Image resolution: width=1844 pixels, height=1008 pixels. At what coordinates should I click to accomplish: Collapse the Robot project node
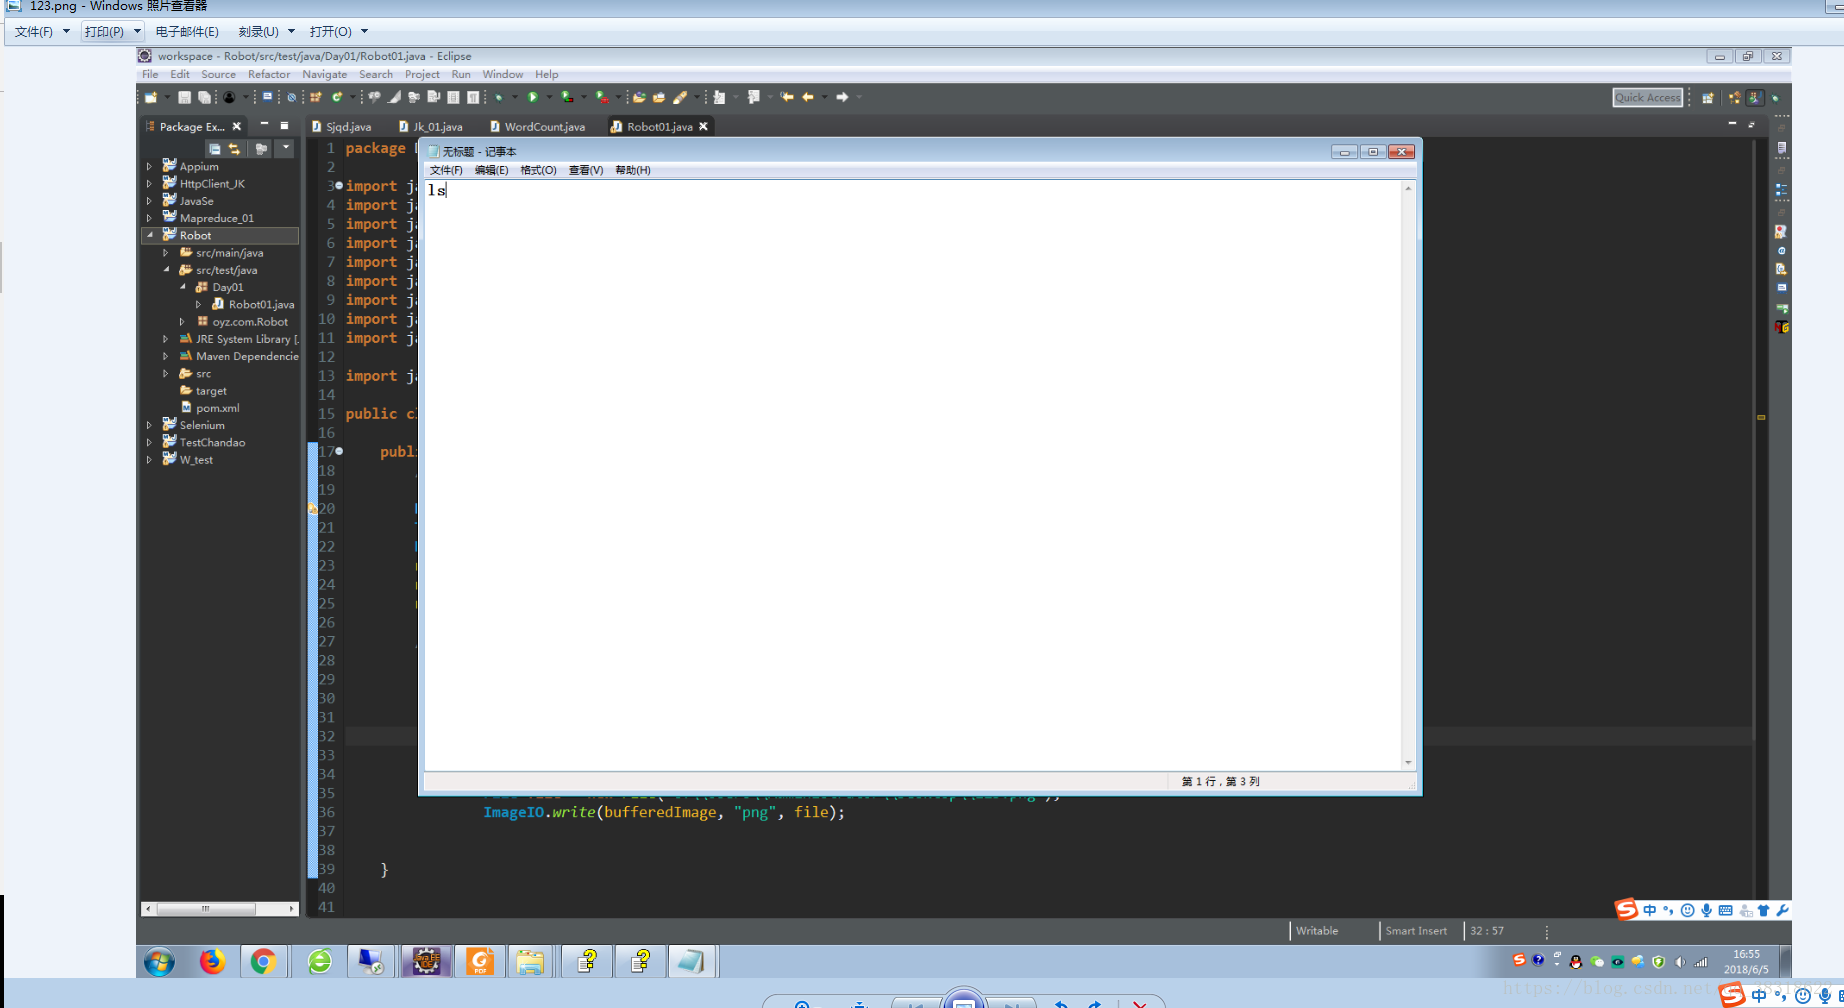150,235
